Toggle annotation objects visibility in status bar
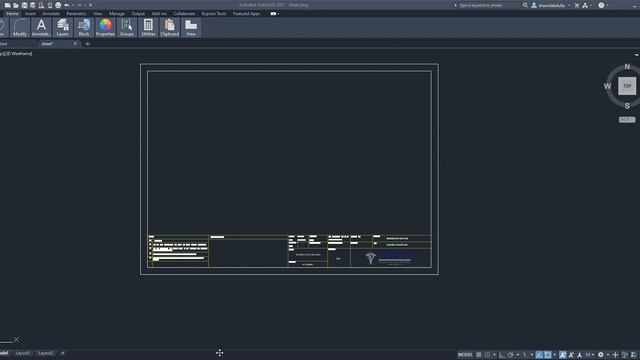640x360 pixels. pyautogui.click(x=562, y=355)
